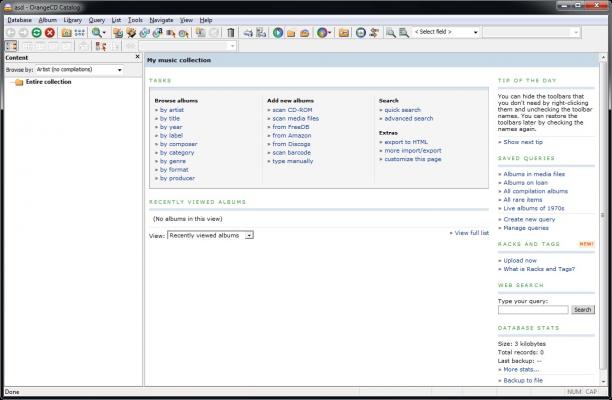Viewport: 612px width, 400px height.
Task: Click export to HTML link
Action: point(406,142)
